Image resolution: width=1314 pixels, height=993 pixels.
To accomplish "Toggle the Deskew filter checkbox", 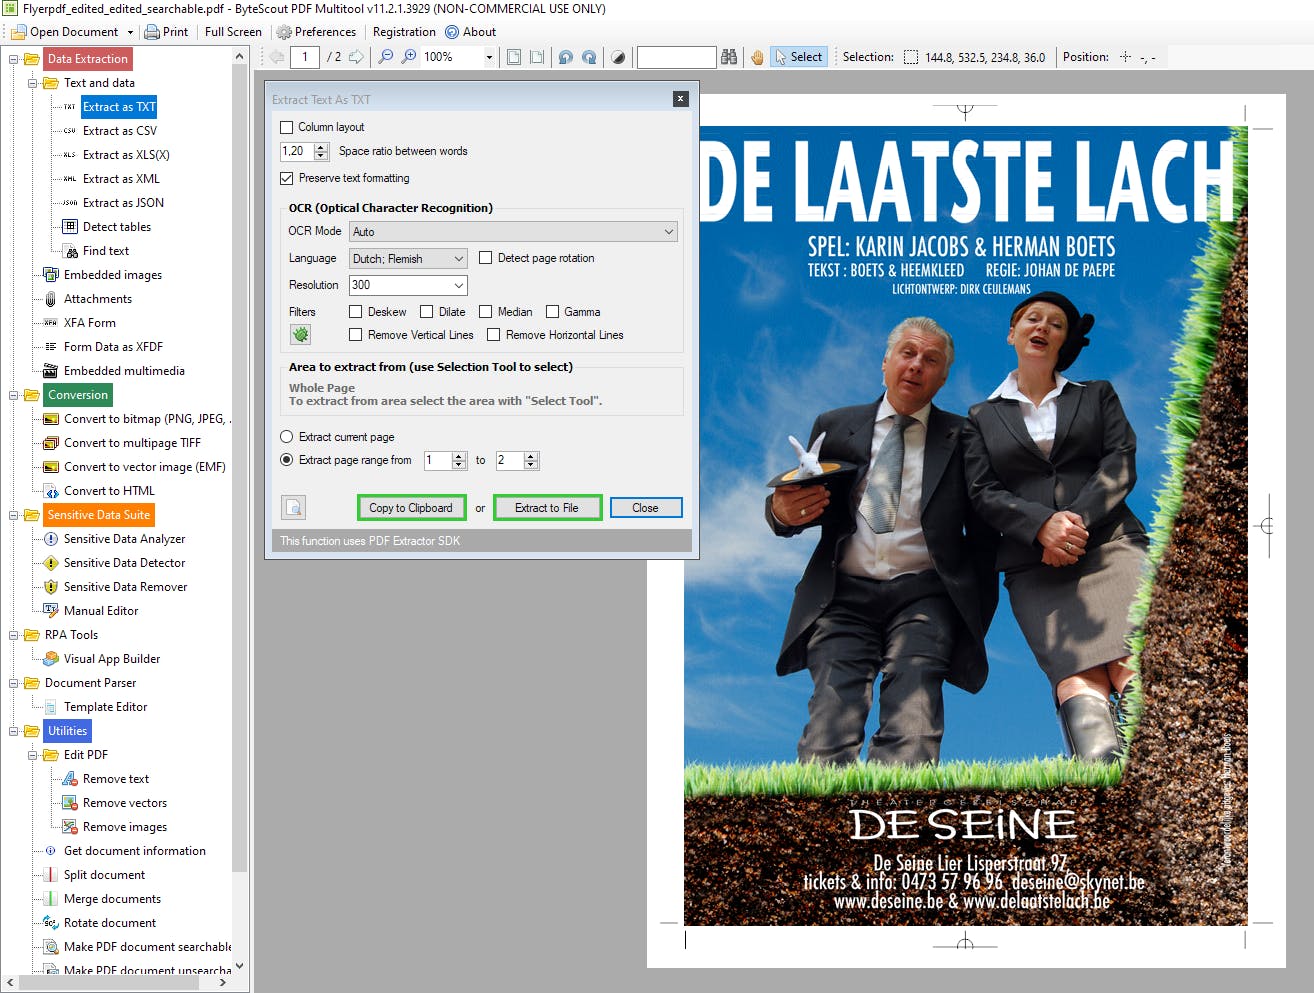I will (x=355, y=312).
